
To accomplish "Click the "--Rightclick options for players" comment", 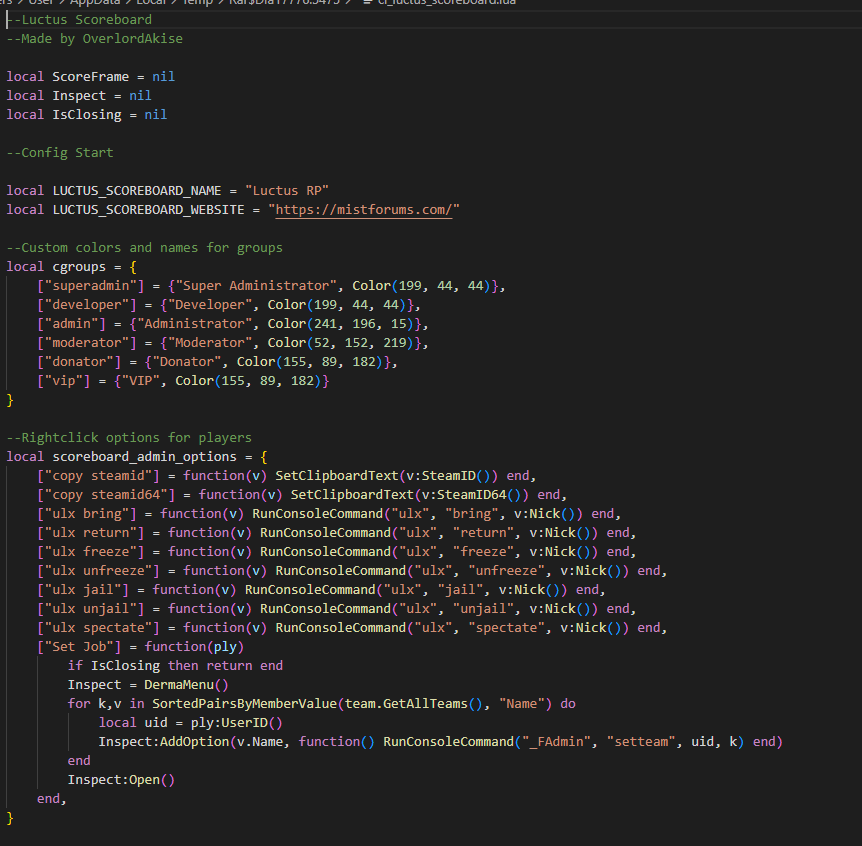I will 129,438.
